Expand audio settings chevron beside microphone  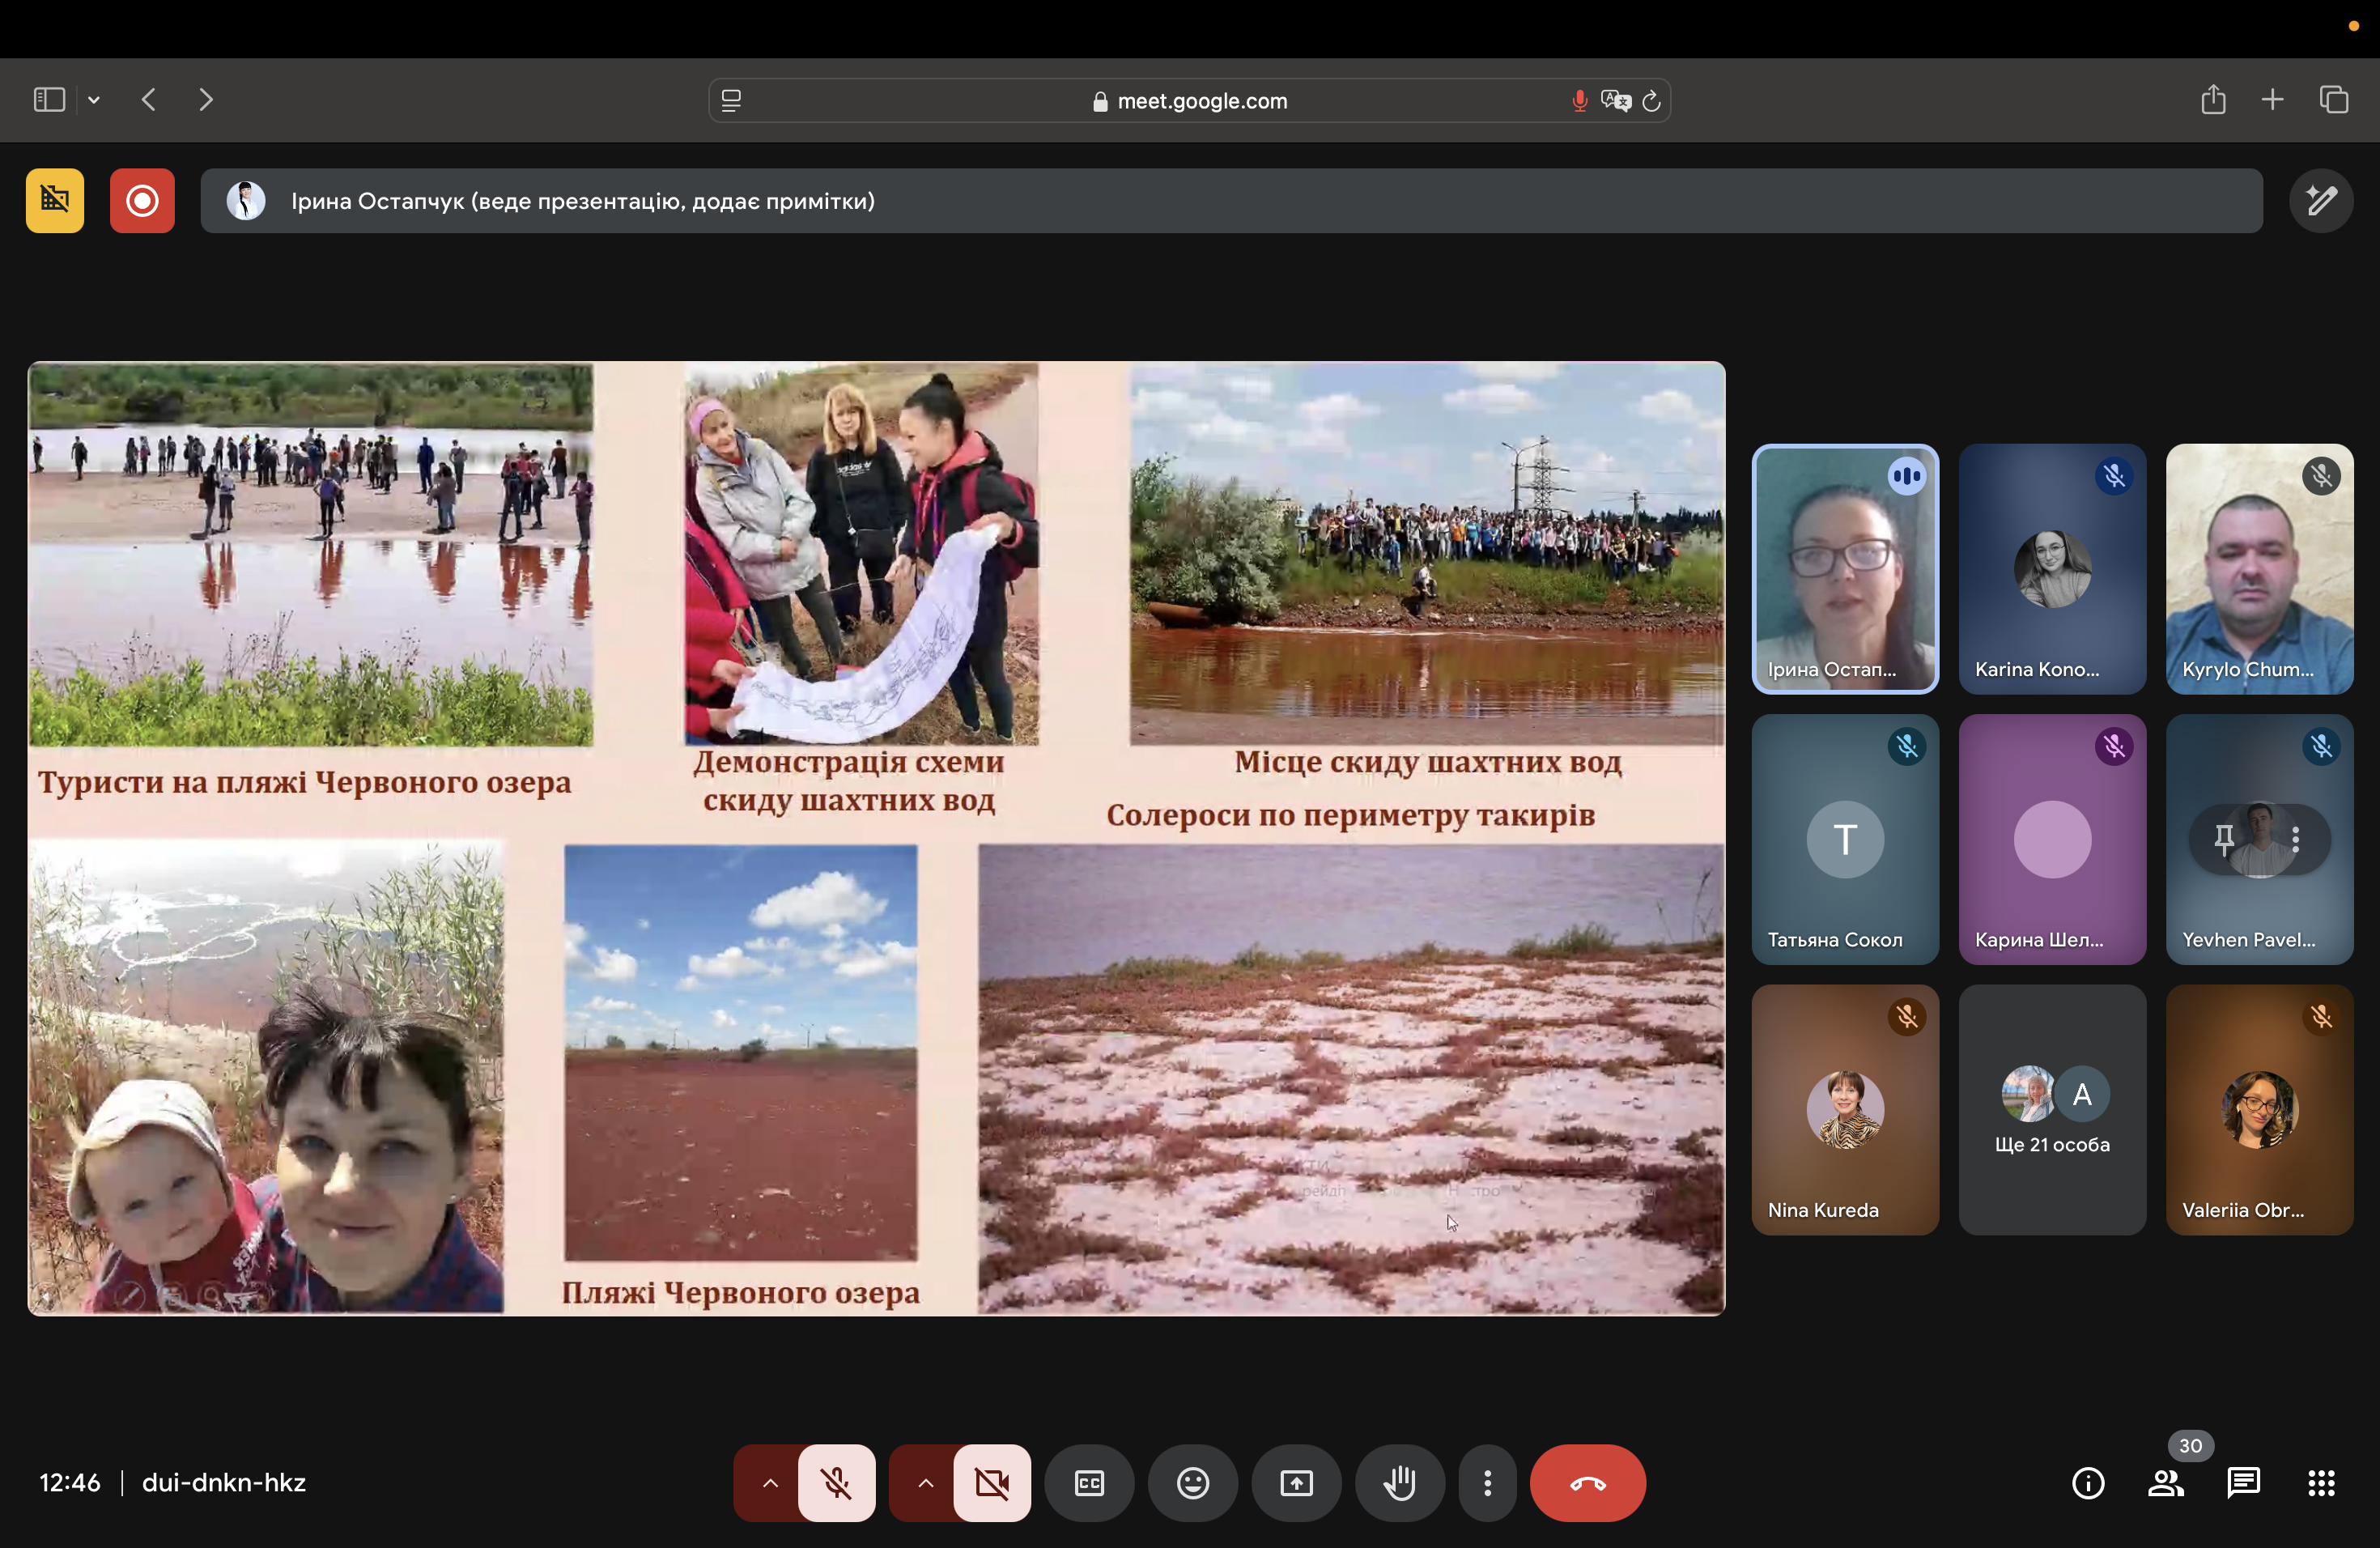pos(770,1483)
